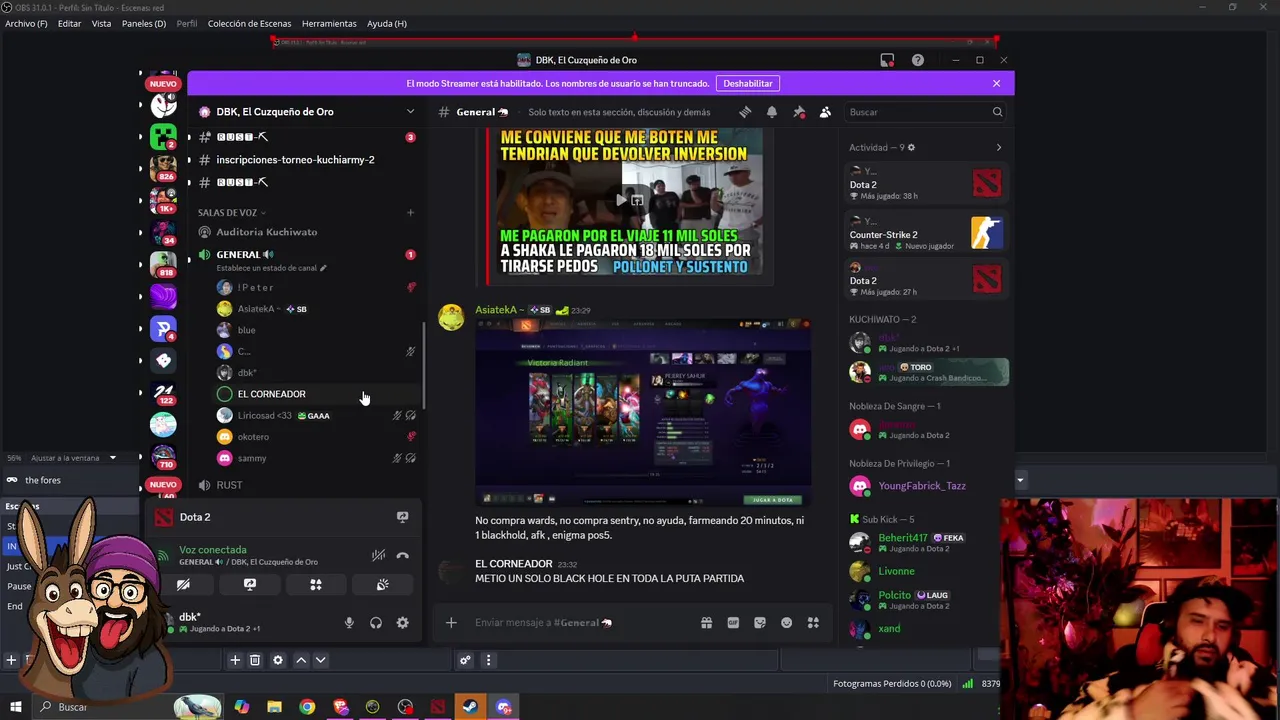1280x720 pixels.
Task: Mute microphone in dbk* user panel
Action: coord(349,623)
